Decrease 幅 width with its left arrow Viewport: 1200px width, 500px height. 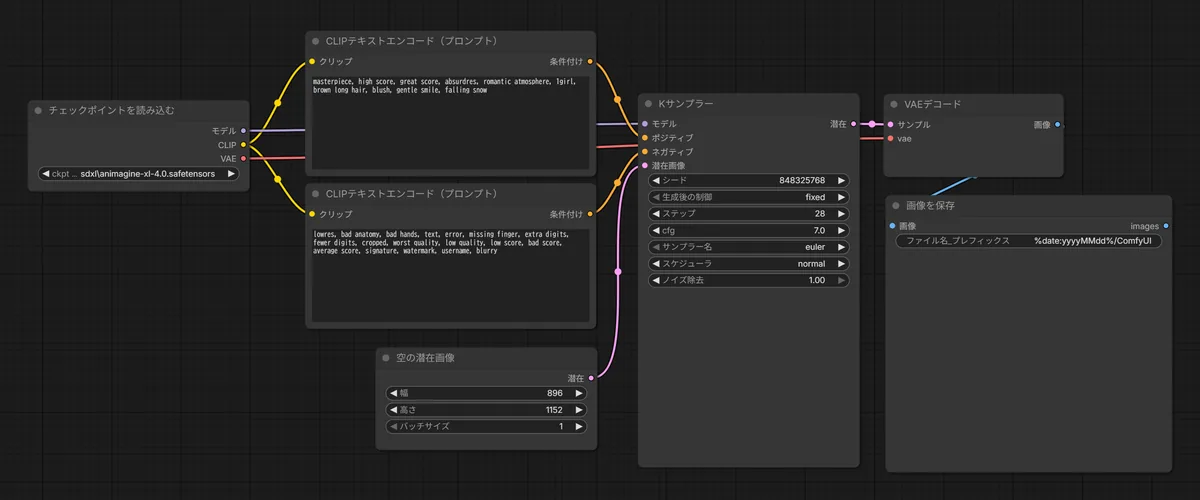pyautogui.click(x=393, y=393)
